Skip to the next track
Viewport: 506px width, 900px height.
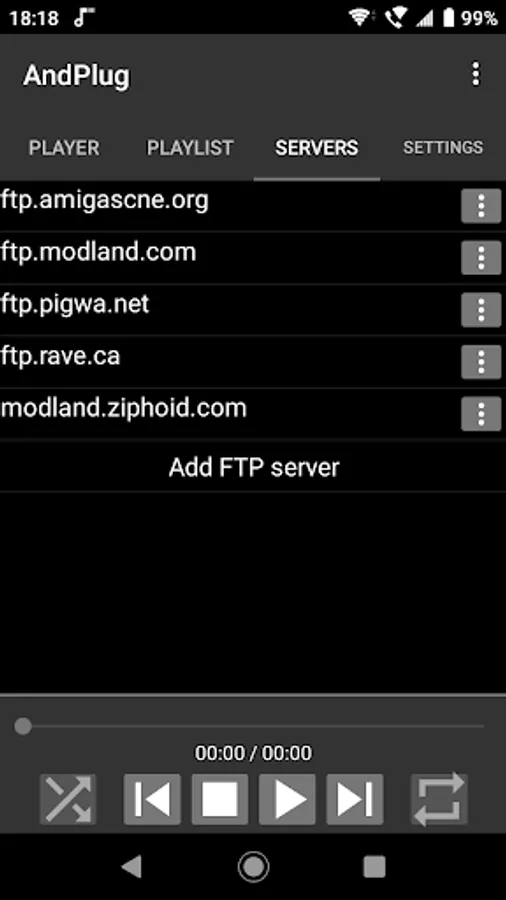click(x=355, y=799)
